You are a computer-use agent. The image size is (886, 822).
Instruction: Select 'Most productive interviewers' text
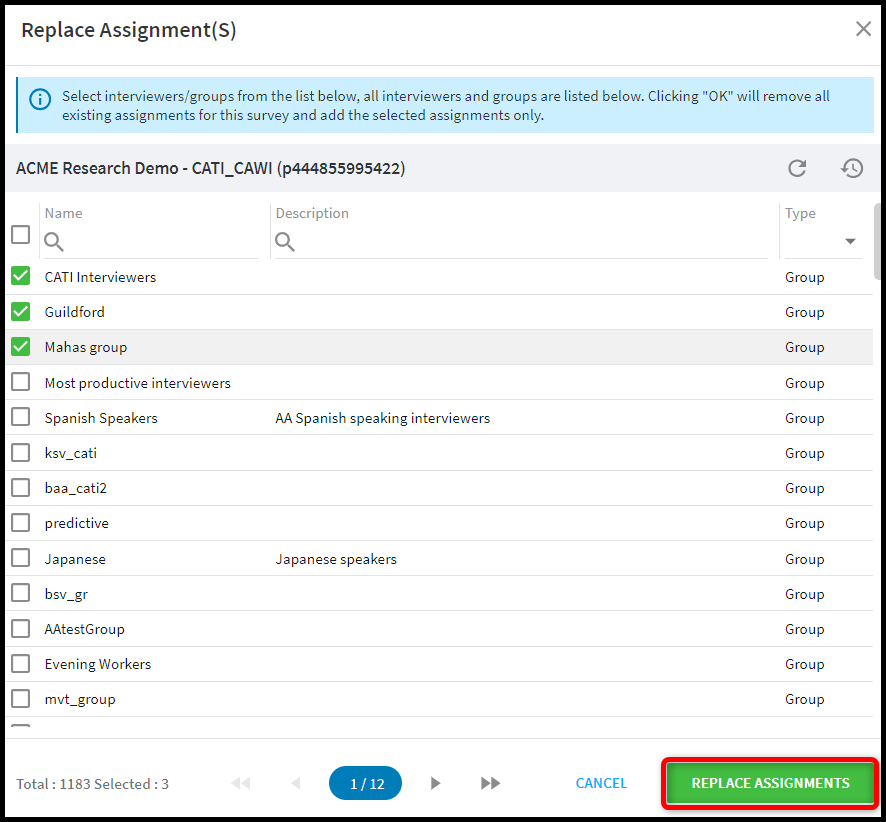point(138,383)
